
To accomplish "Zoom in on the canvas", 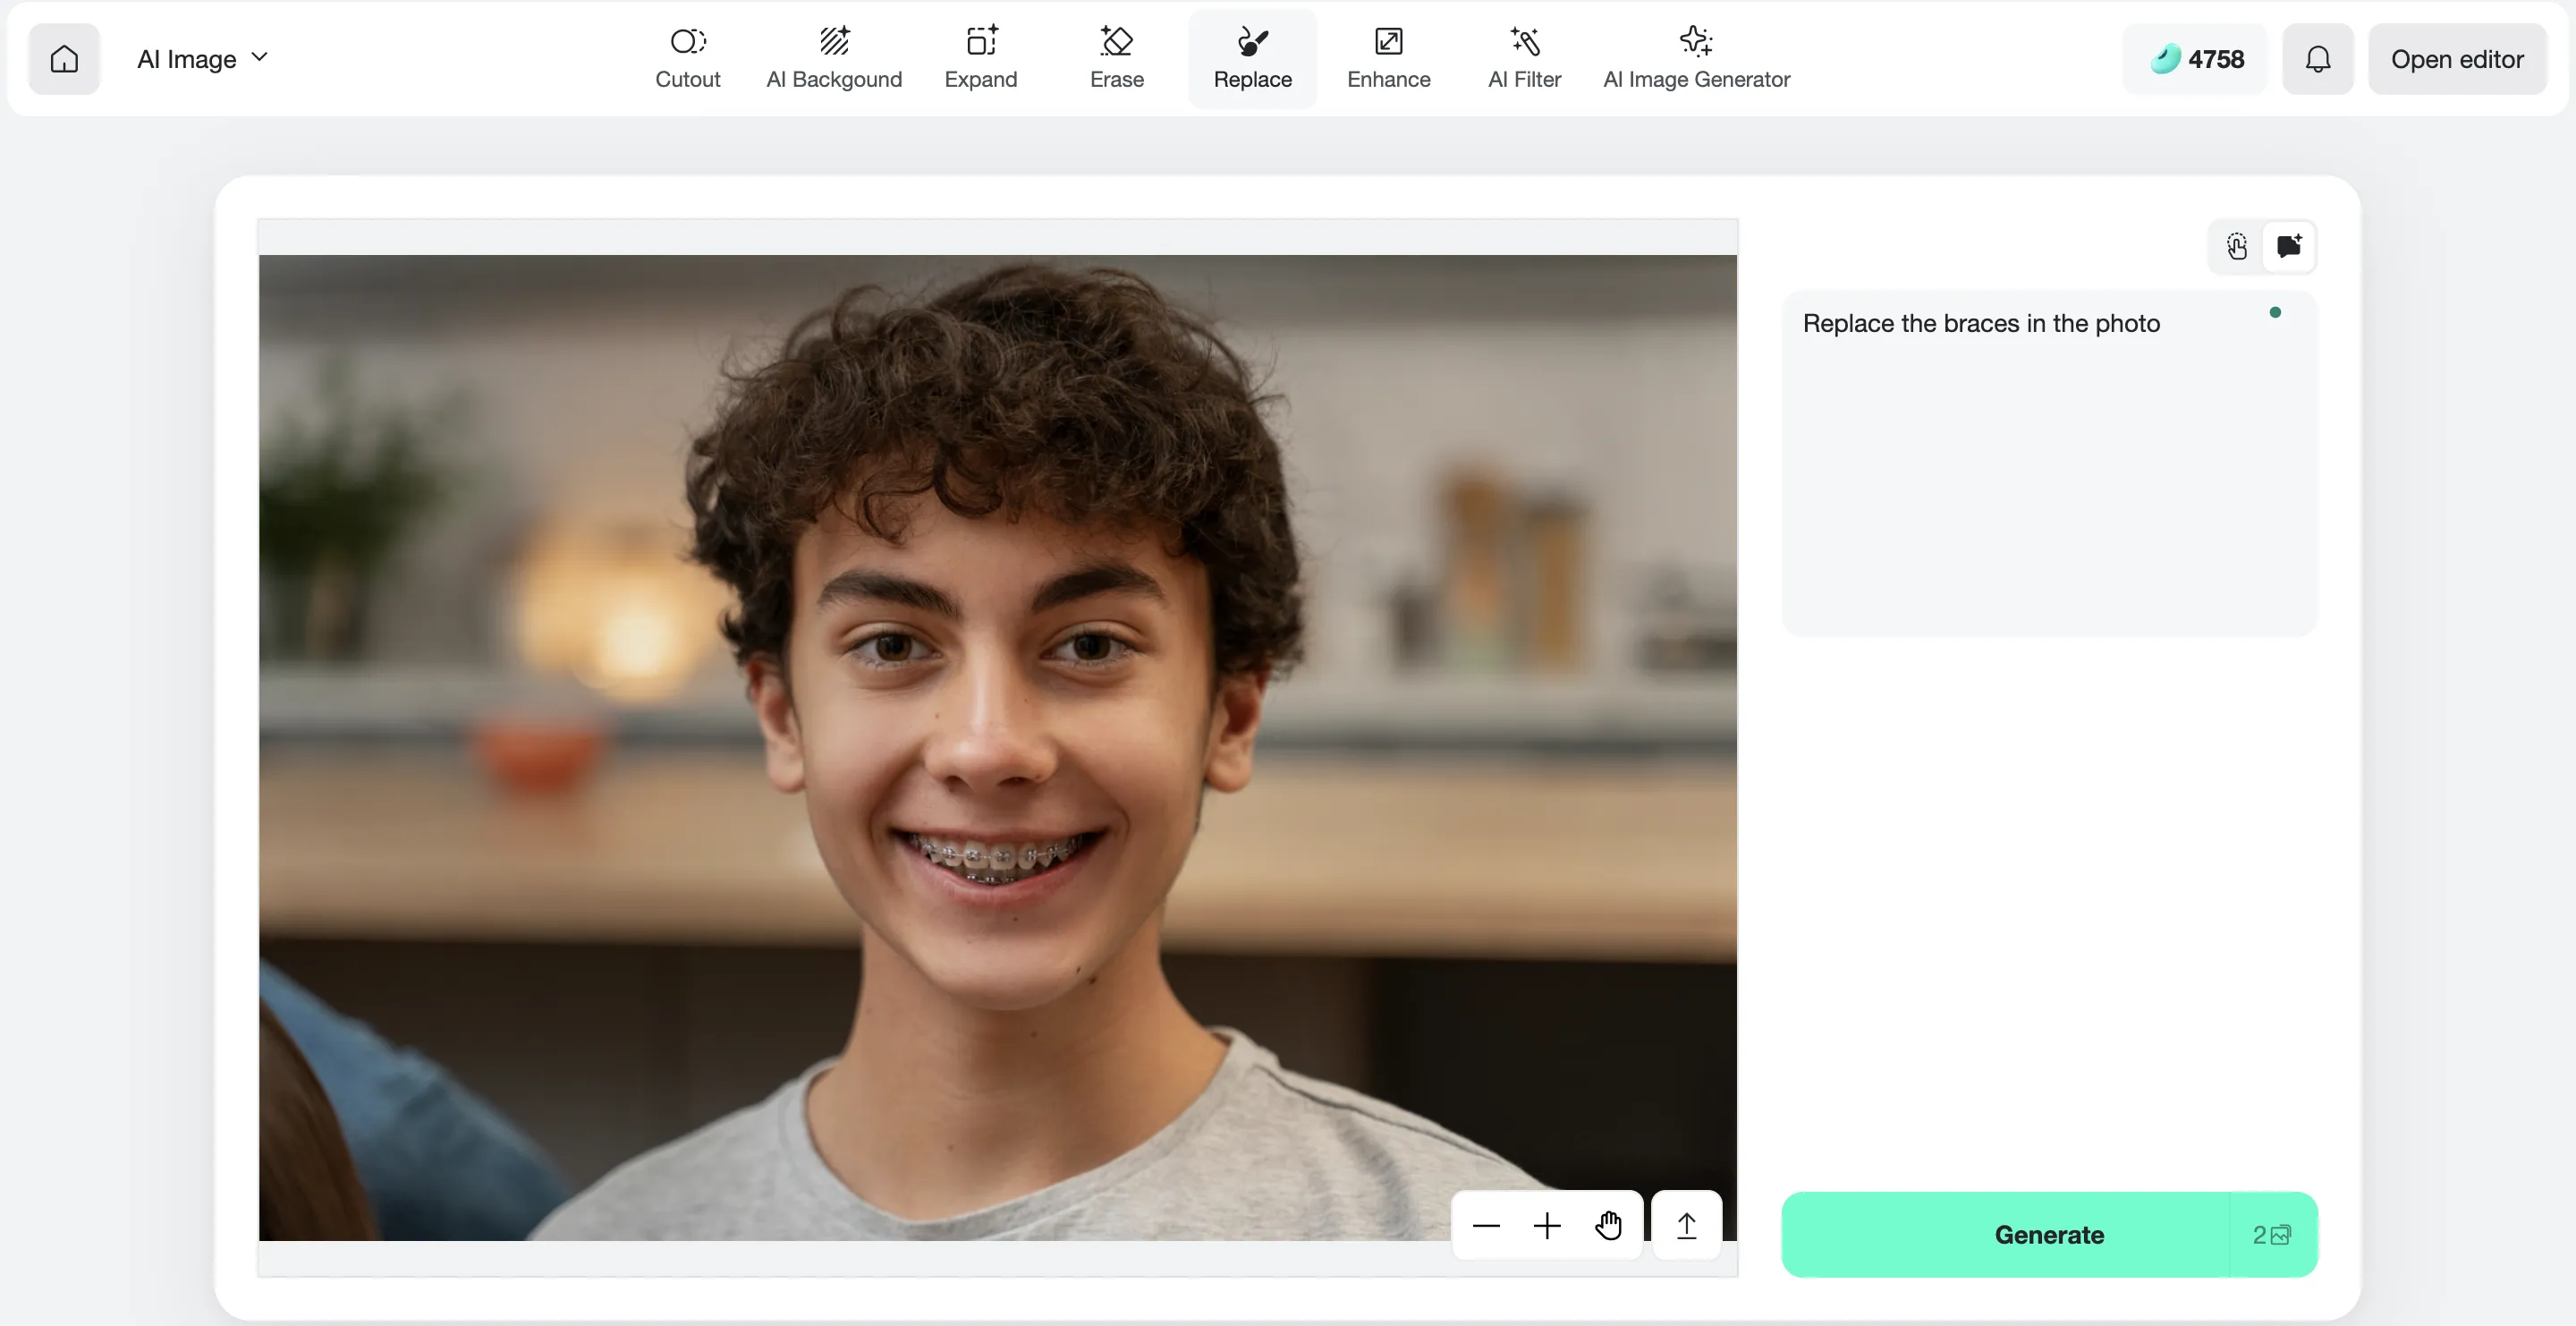I will click(1546, 1226).
